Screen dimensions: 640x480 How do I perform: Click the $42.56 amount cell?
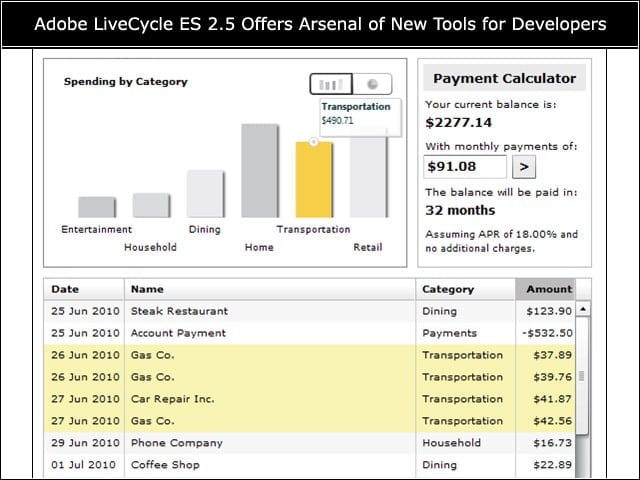(x=553, y=421)
